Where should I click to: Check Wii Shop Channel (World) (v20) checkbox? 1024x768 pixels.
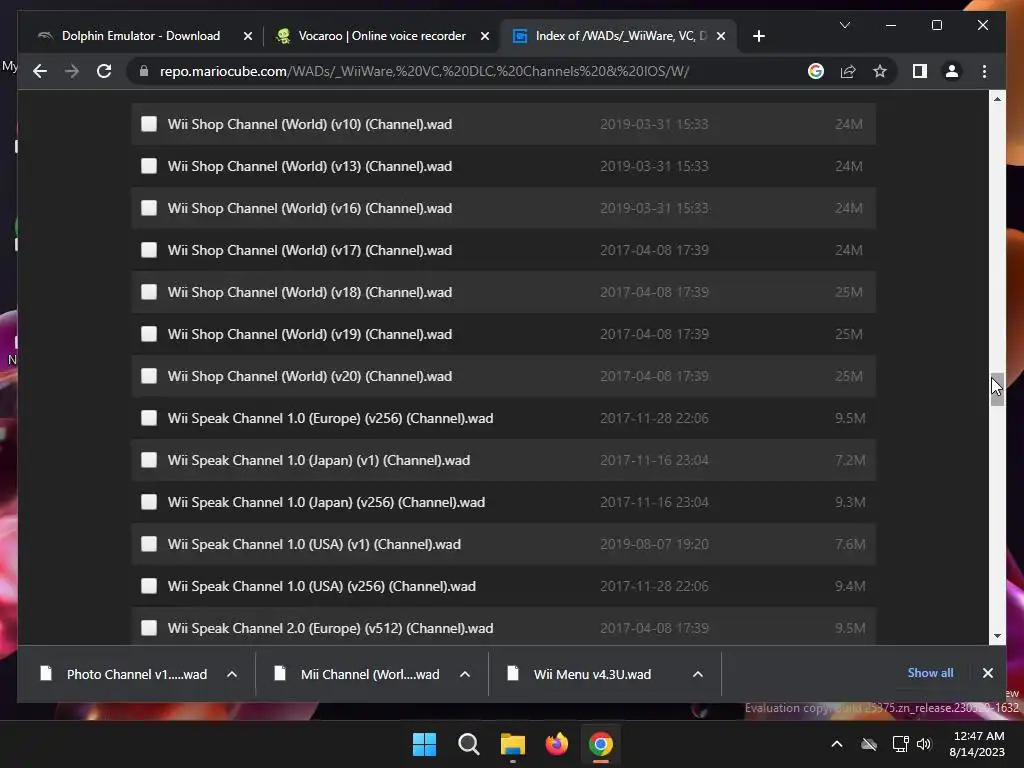tap(149, 376)
